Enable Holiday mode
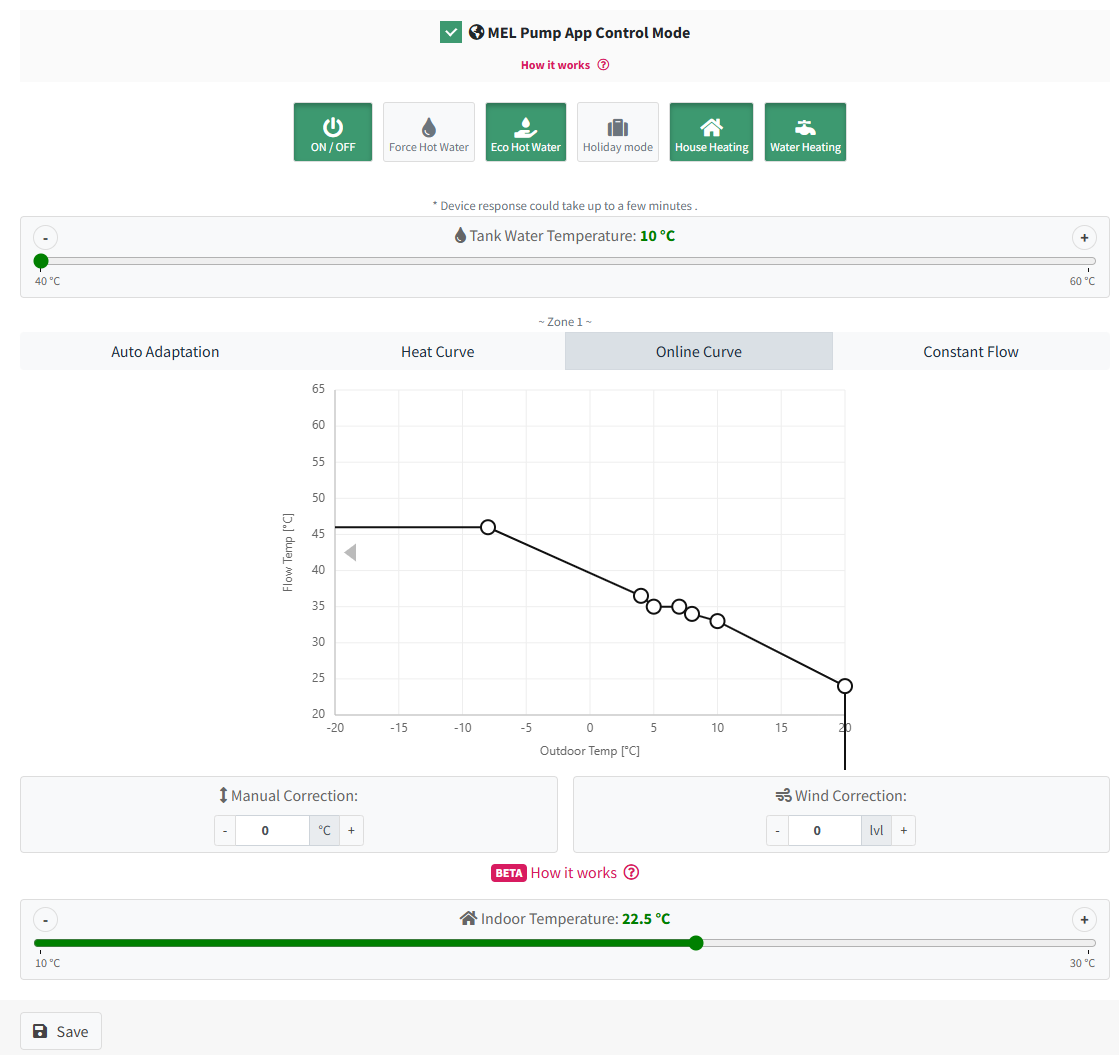Viewport: 1119px width, 1055px height. click(x=617, y=132)
